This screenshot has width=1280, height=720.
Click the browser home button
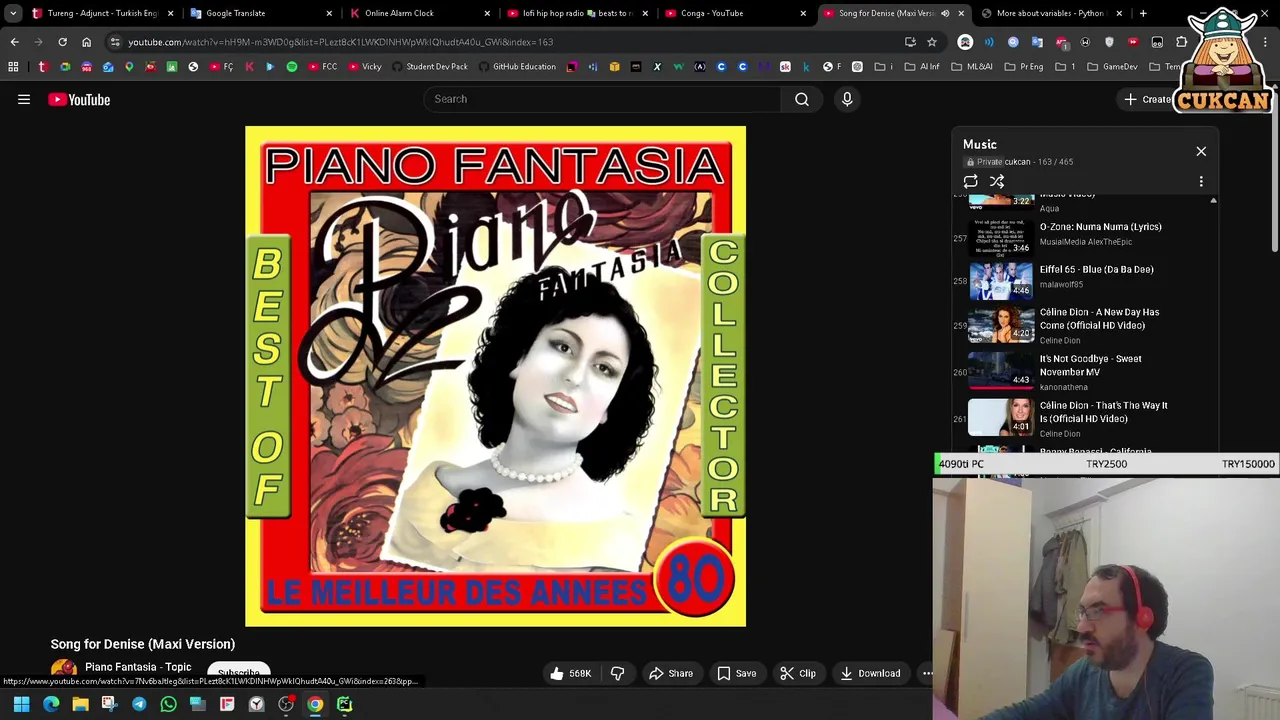click(x=86, y=42)
